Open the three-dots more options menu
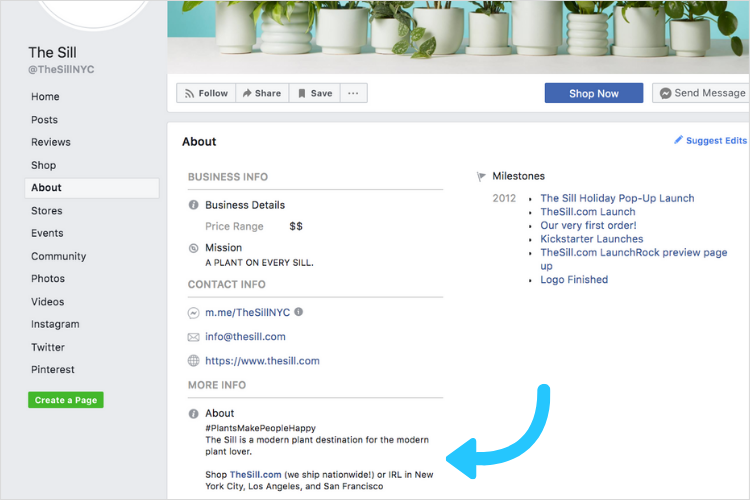Viewport: 750px width, 500px height. coord(353,93)
